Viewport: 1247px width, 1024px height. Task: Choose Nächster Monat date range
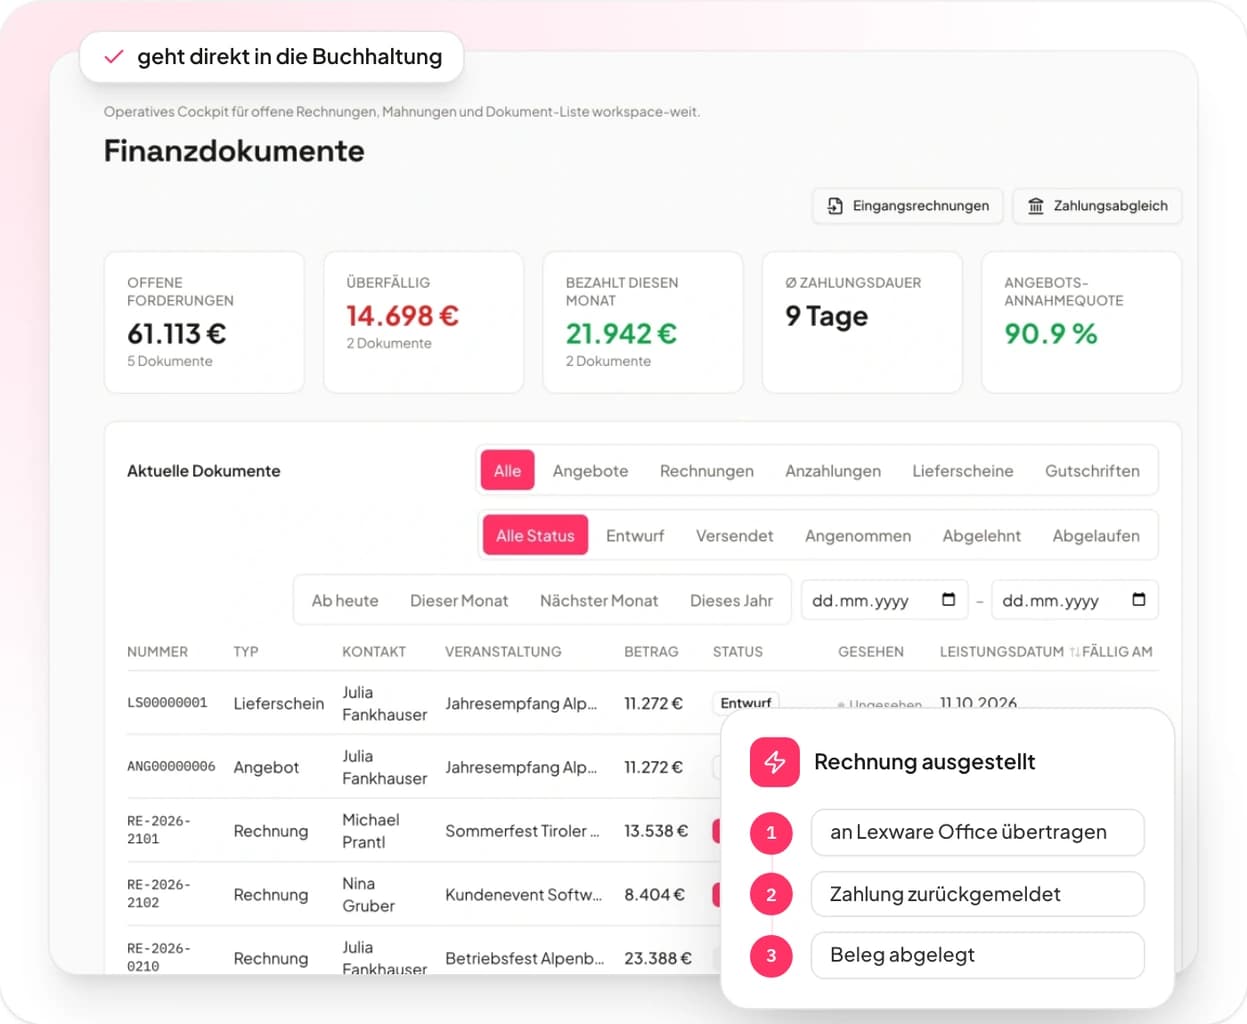point(599,601)
